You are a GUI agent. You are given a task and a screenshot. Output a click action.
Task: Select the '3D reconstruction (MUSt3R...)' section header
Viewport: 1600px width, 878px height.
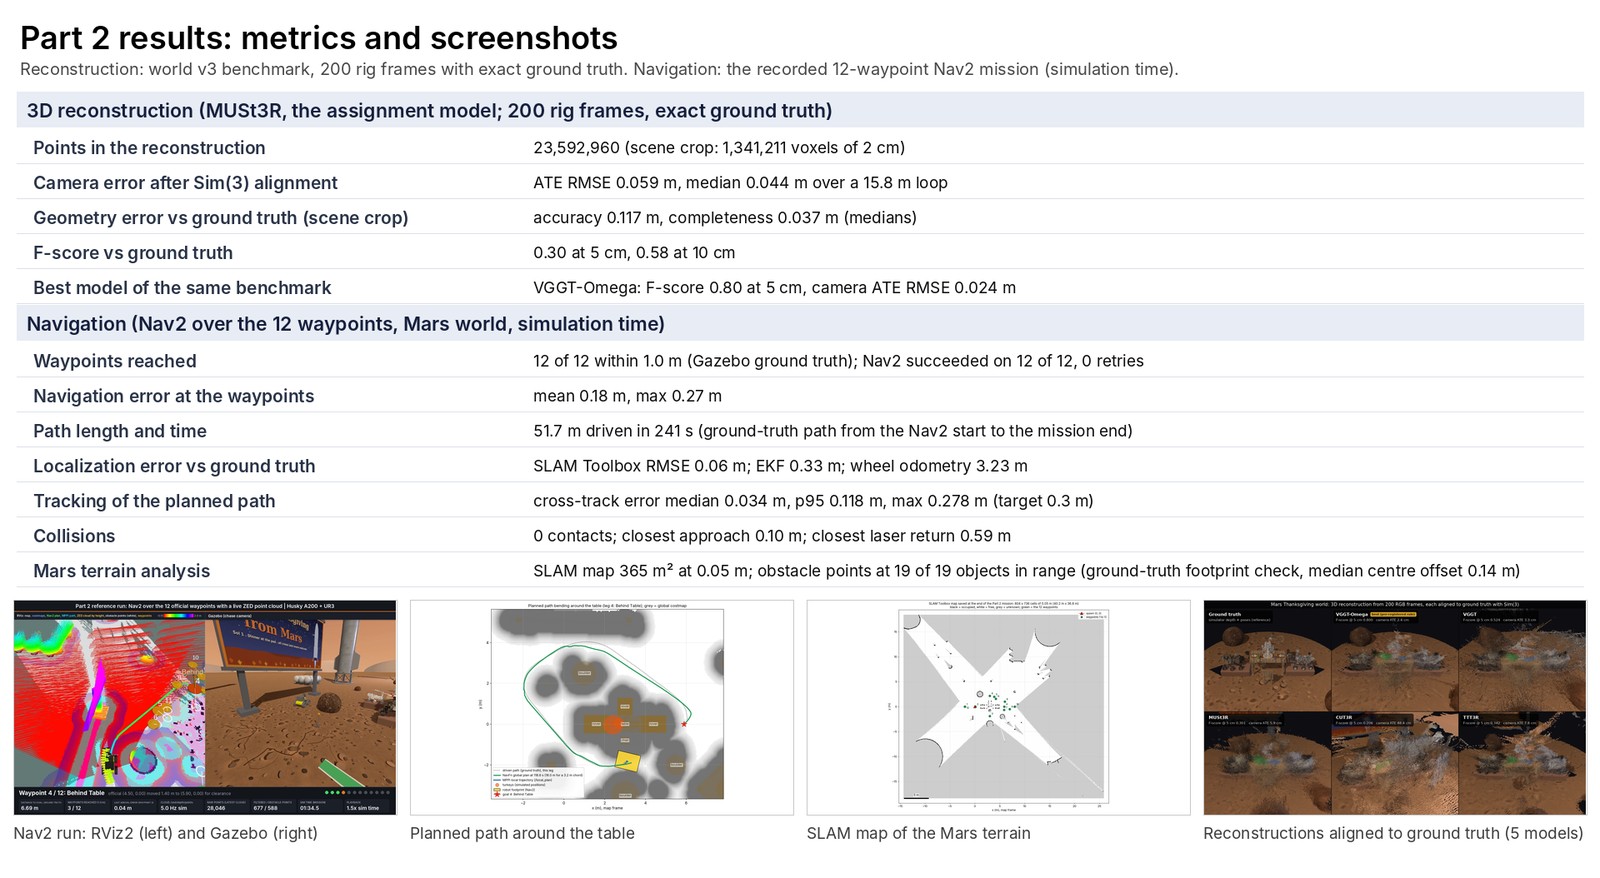tap(800, 110)
